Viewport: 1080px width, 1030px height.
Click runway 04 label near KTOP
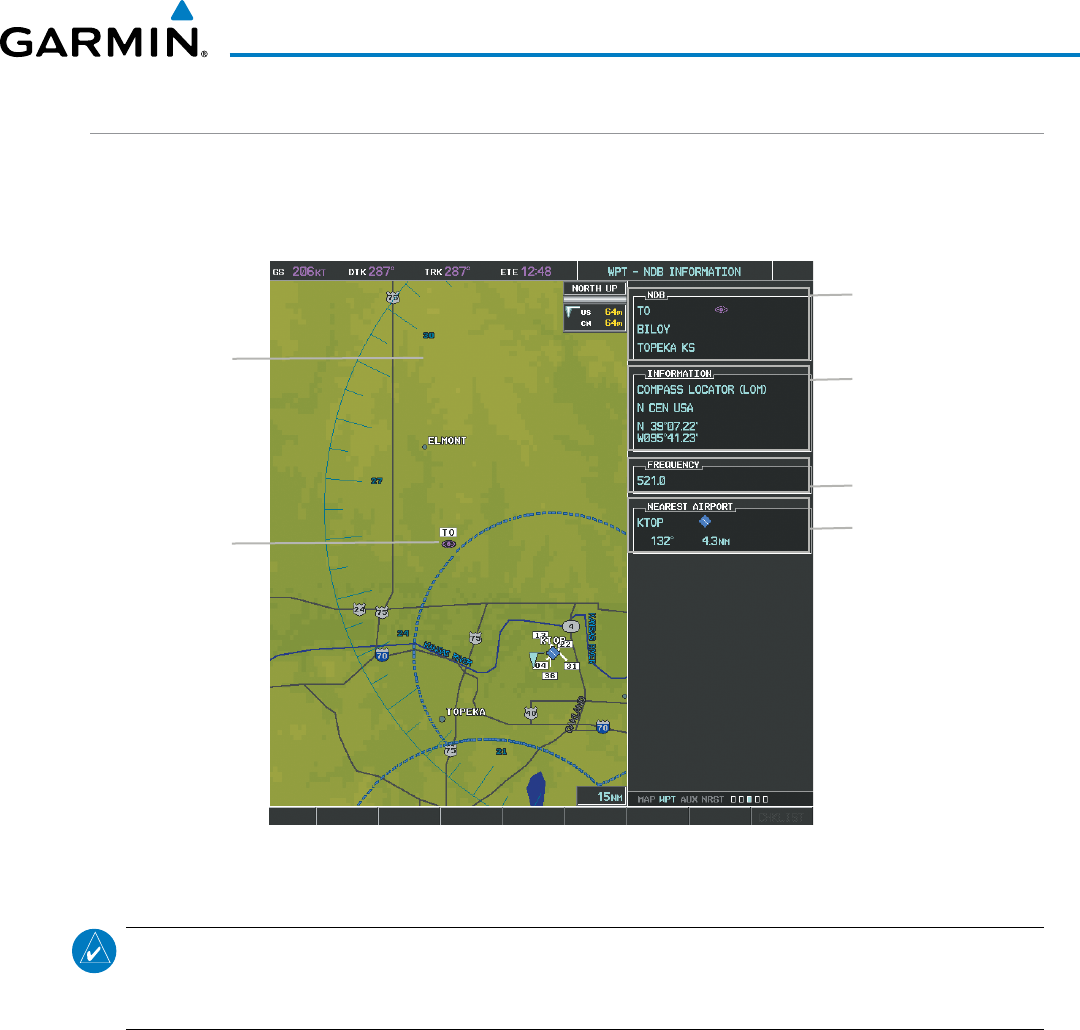[x=541, y=666]
